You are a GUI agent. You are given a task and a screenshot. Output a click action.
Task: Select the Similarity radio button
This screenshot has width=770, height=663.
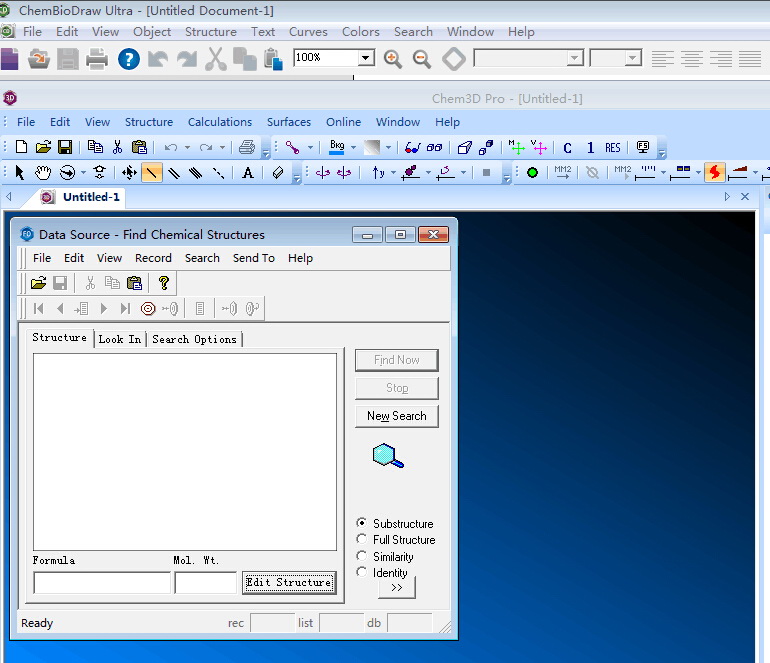pos(361,555)
